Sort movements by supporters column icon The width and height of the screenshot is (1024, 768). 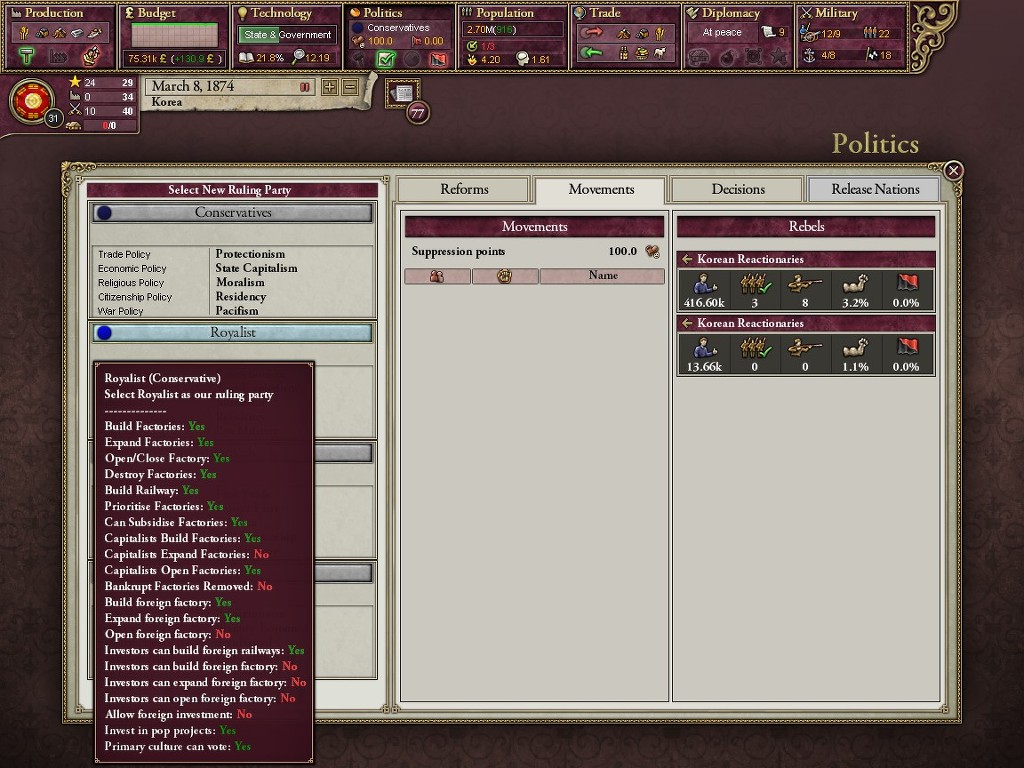437,276
